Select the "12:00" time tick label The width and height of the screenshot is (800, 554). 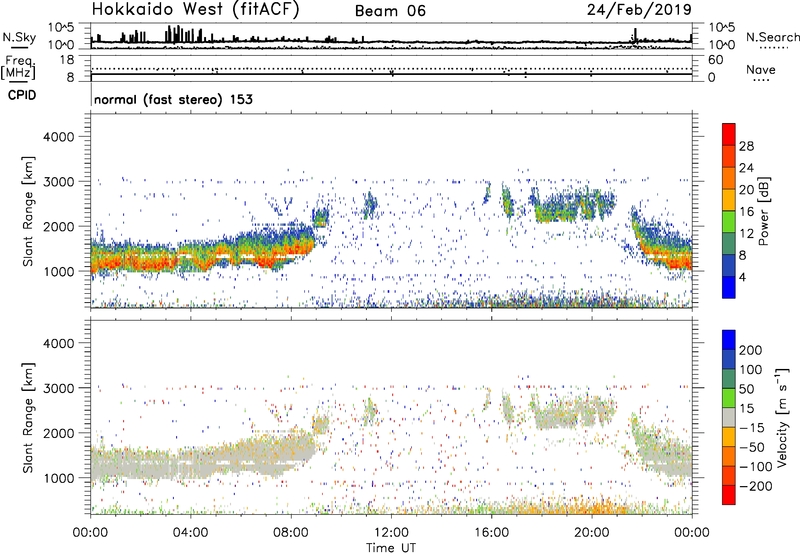coord(391,533)
